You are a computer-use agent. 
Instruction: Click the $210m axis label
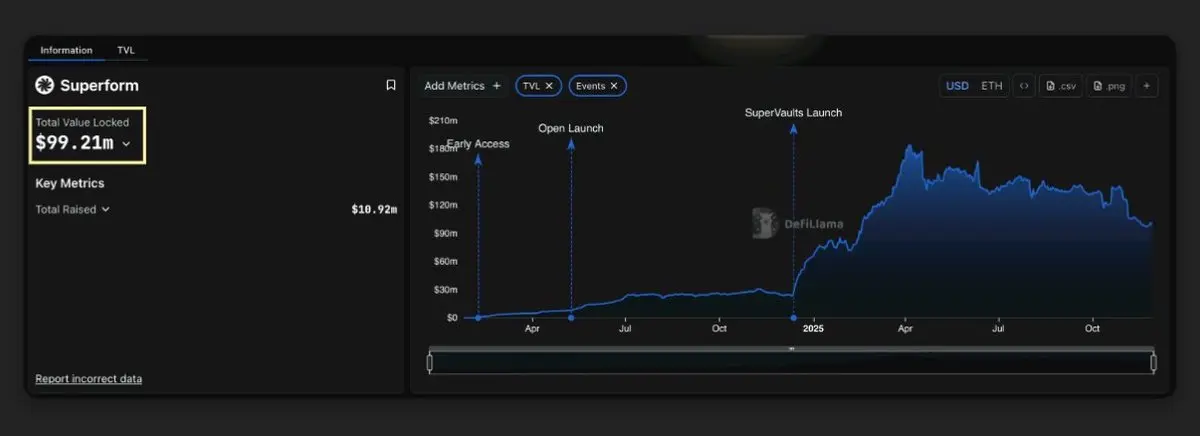(443, 120)
